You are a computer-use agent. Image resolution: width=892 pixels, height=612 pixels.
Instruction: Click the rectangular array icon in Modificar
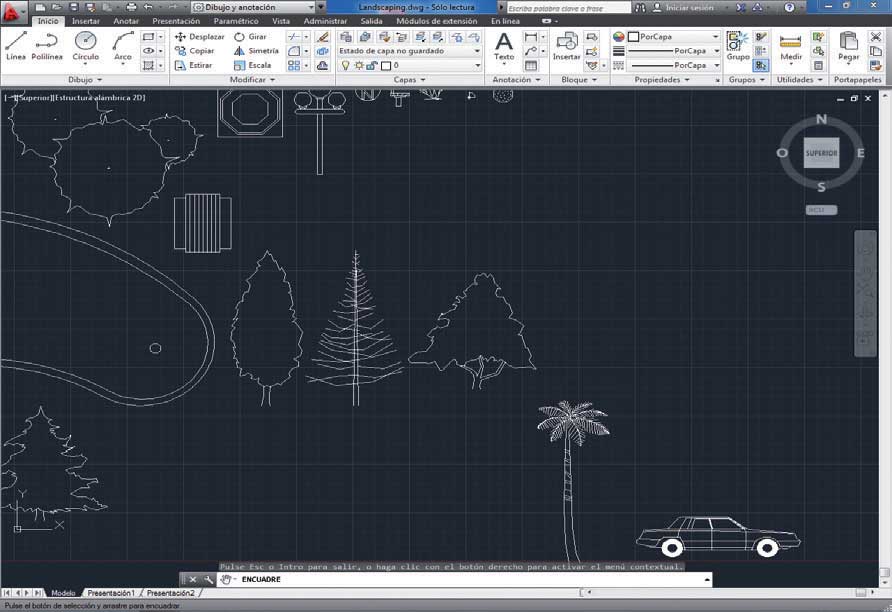[x=294, y=65]
